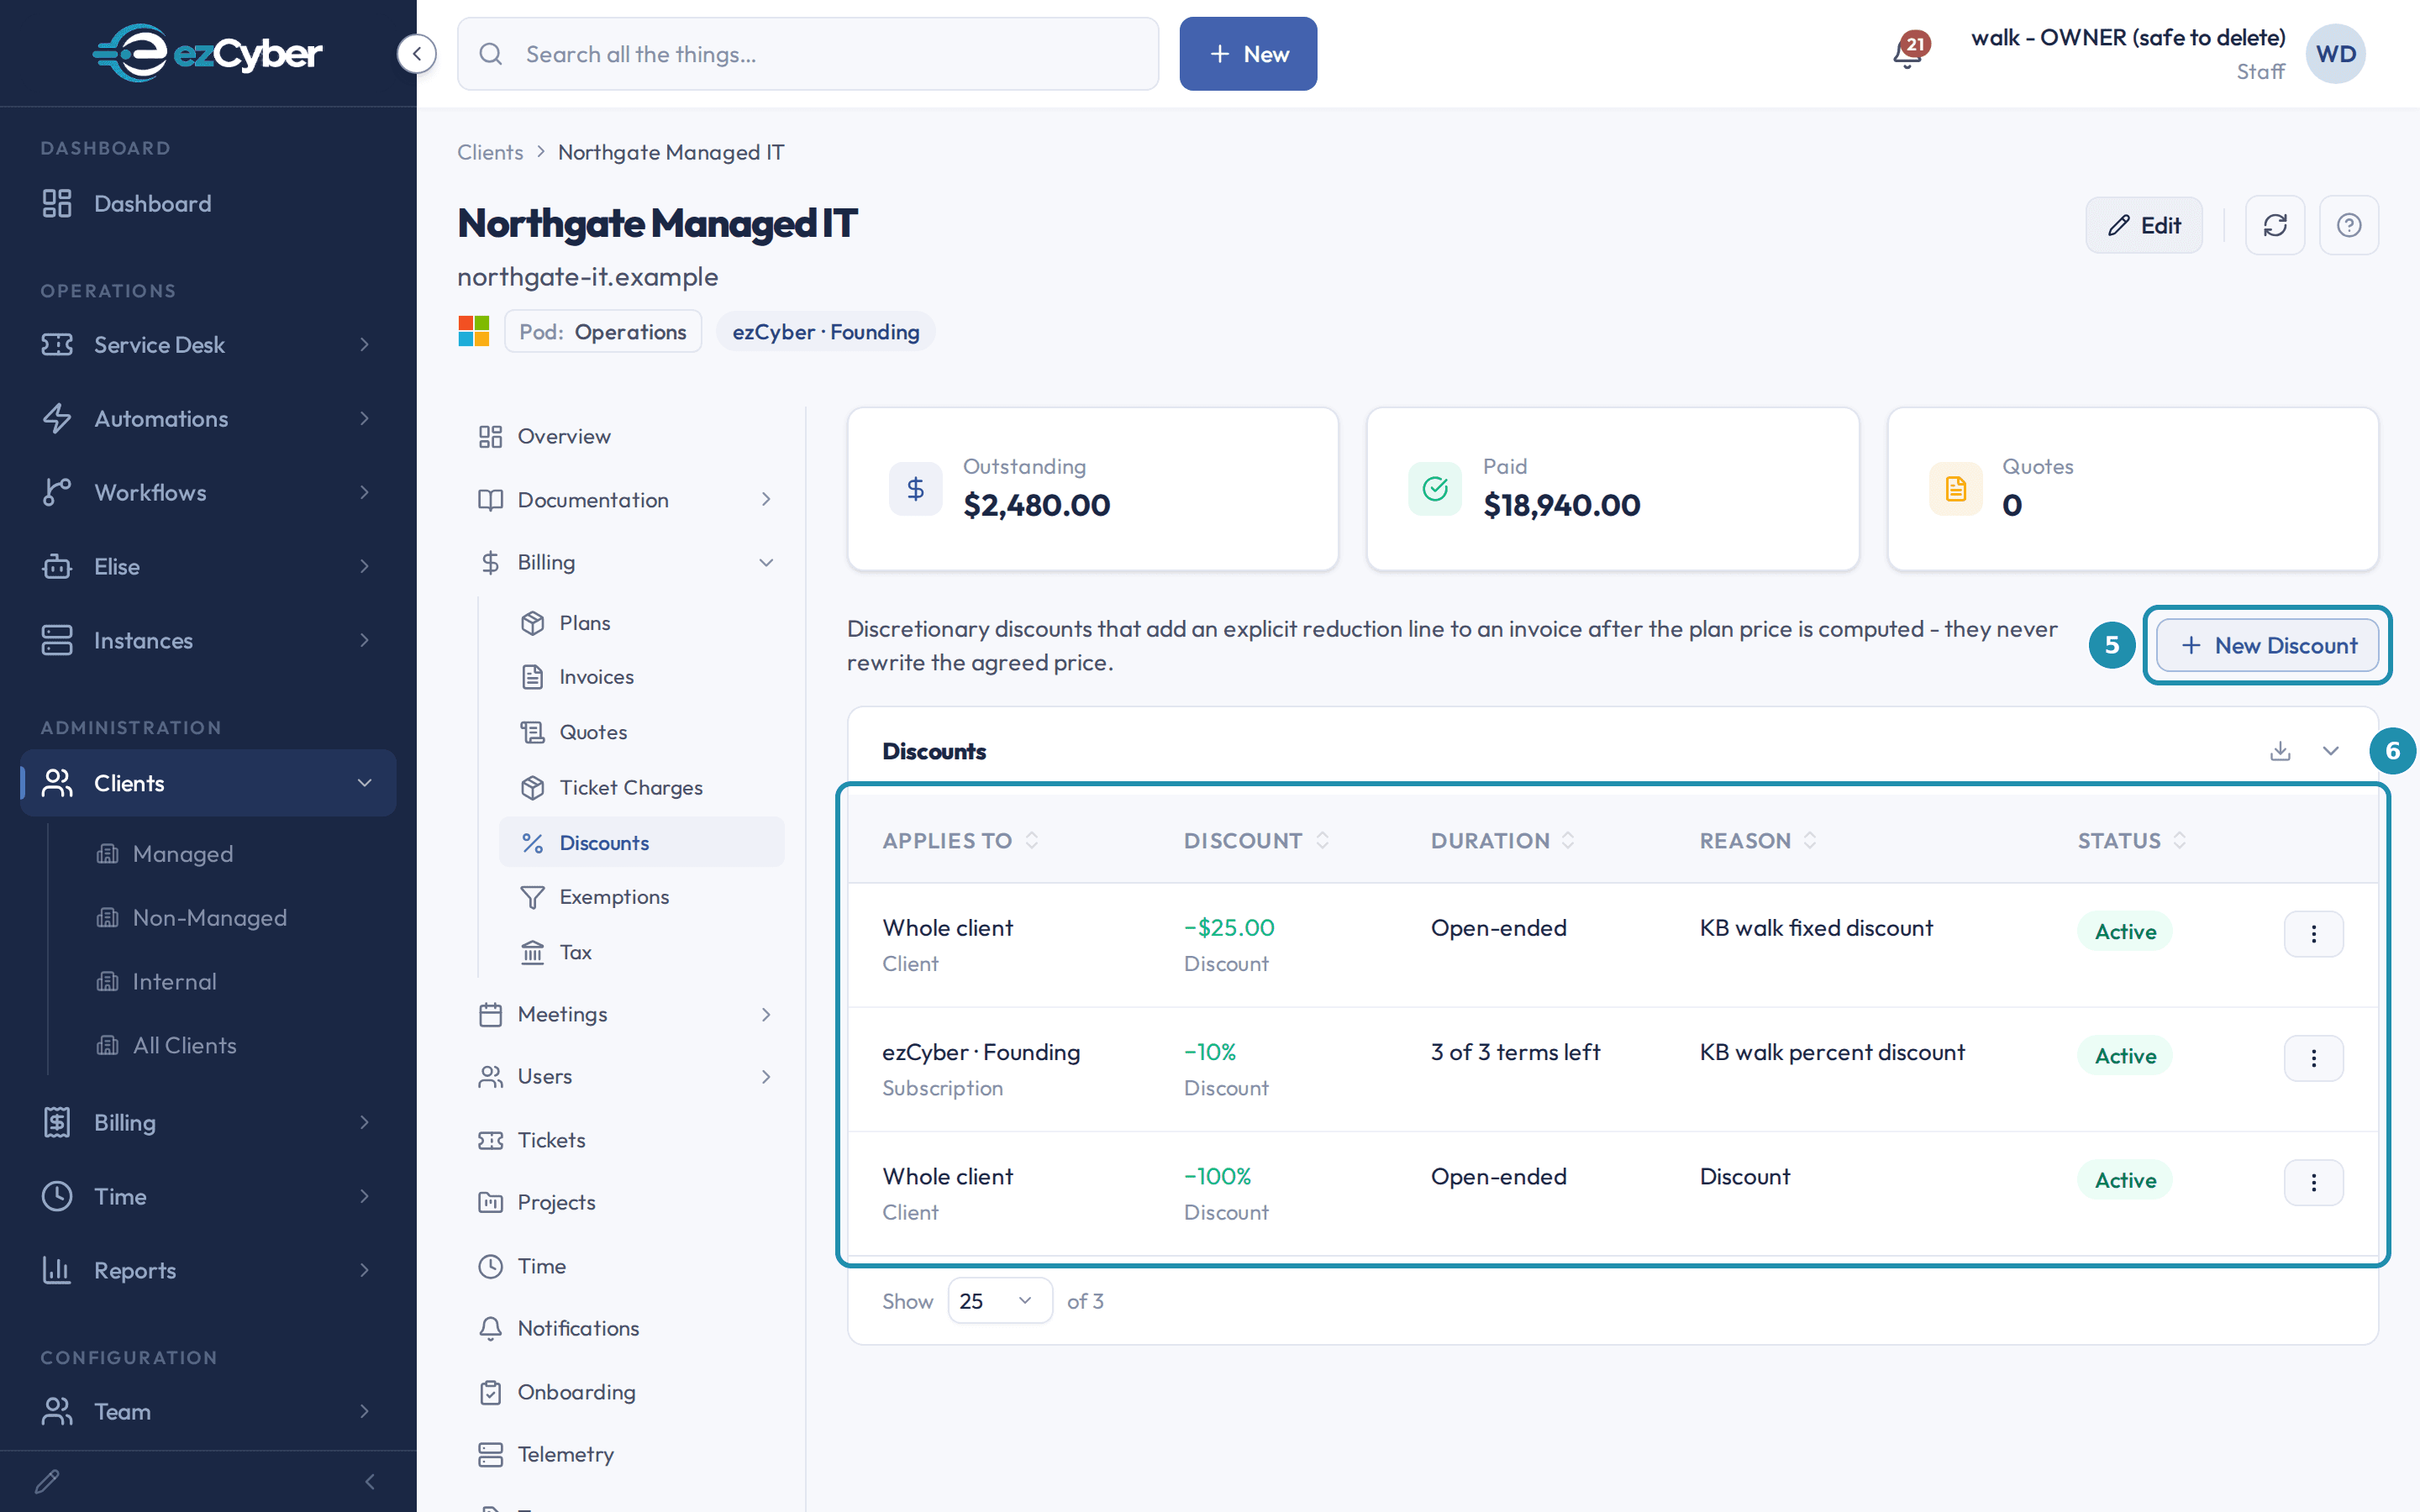Open the client Quotes page

[x=642, y=732]
